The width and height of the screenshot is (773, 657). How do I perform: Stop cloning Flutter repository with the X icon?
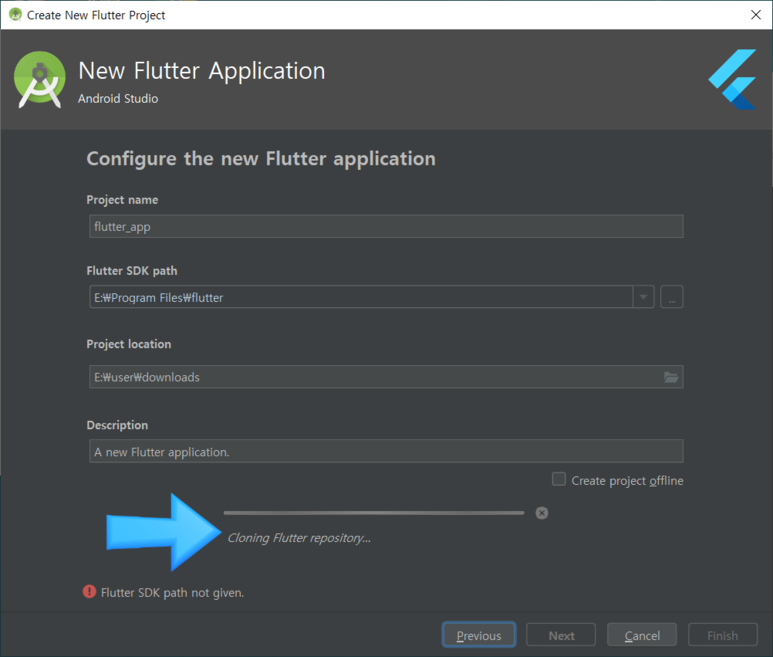click(542, 513)
